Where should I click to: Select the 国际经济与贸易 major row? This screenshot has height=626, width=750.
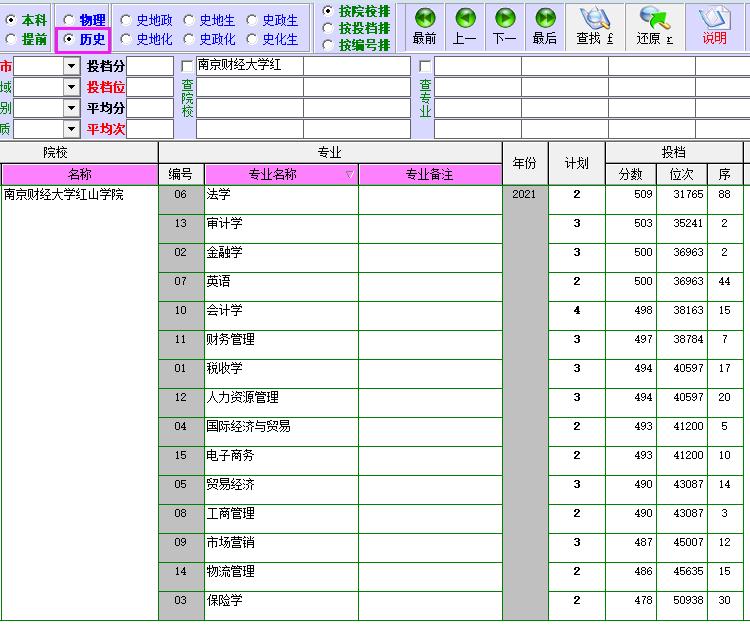pyautogui.click(x=281, y=432)
